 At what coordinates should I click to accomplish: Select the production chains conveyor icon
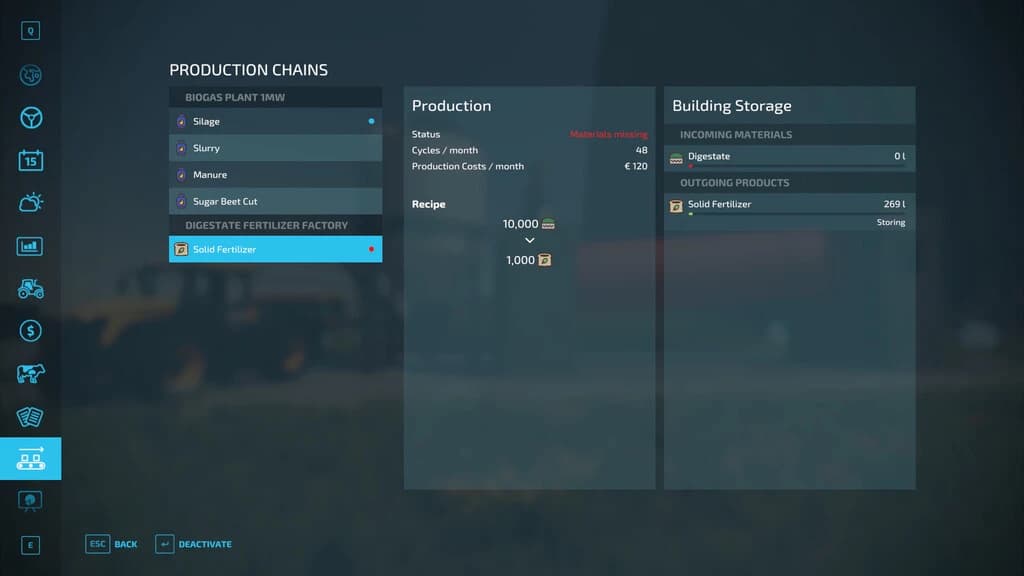tap(31, 458)
